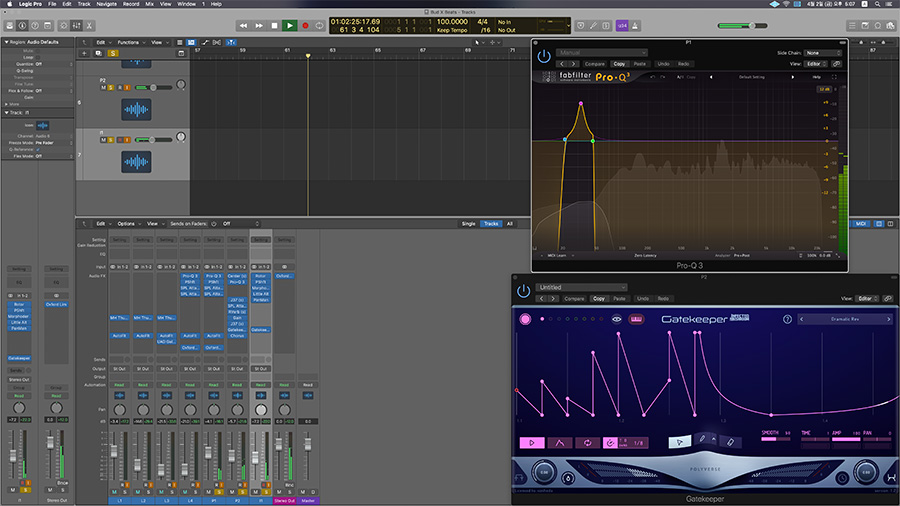This screenshot has width=900, height=506.
Task: Click Paste in the Pro-Q 3 header
Action: (639, 64)
